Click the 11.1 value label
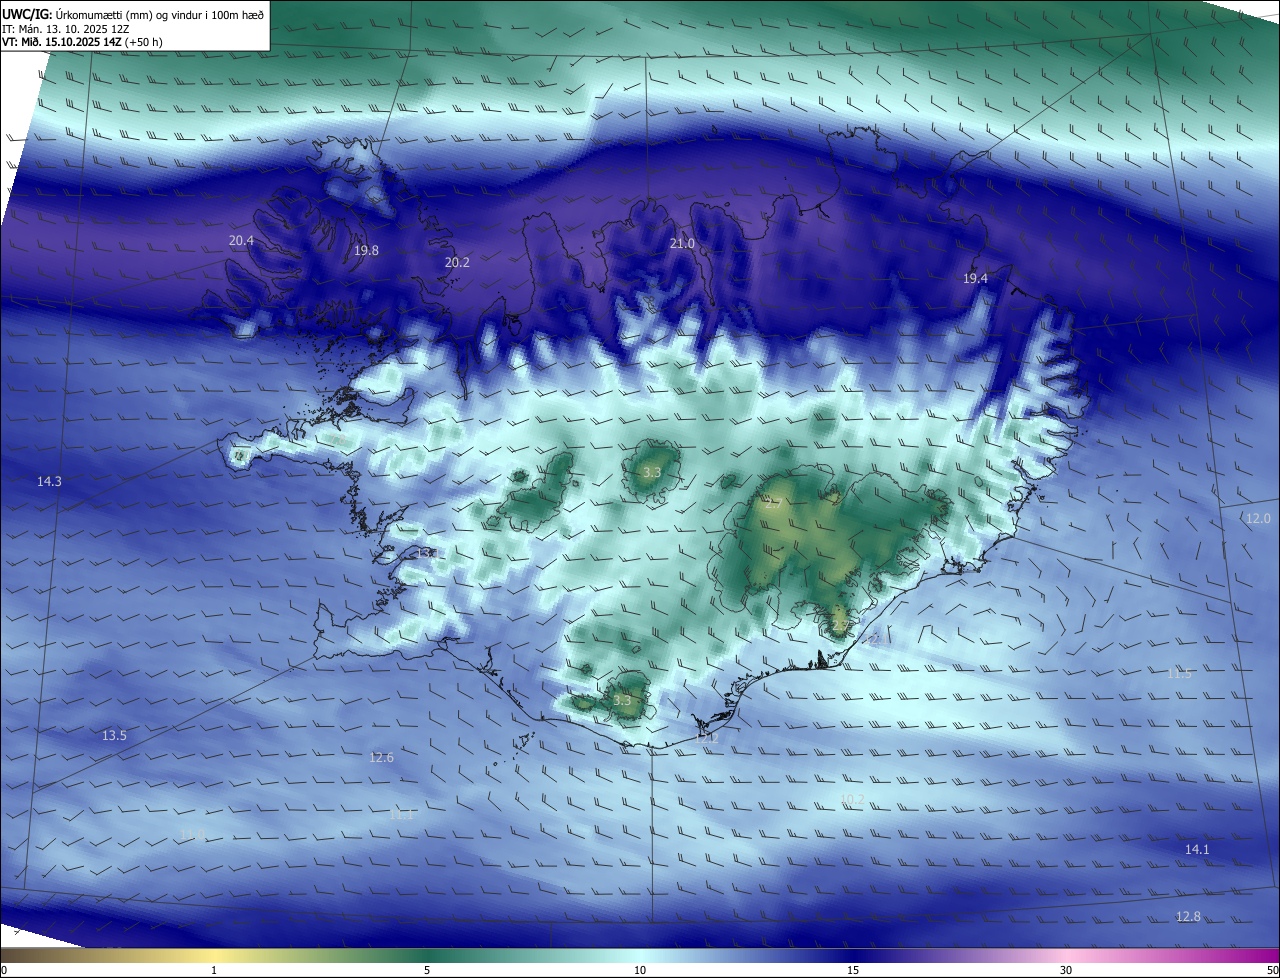Screen dimensions: 1280x978 coord(401,816)
